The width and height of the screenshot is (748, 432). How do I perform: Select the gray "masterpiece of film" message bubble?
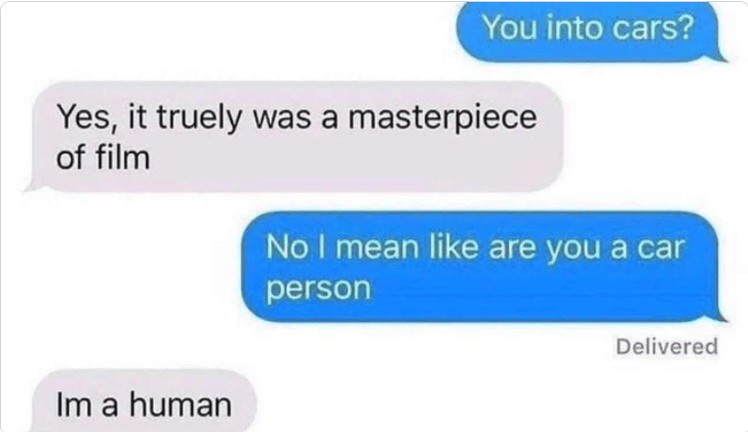[x=295, y=137]
